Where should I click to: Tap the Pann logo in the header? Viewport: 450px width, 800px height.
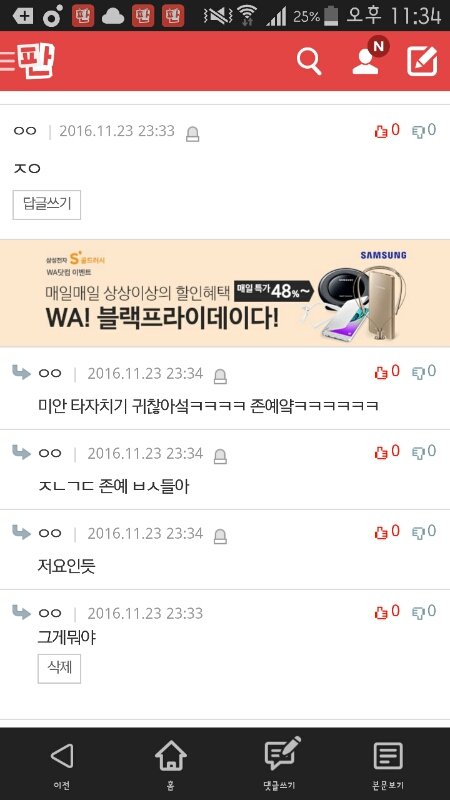coord(36,60)
